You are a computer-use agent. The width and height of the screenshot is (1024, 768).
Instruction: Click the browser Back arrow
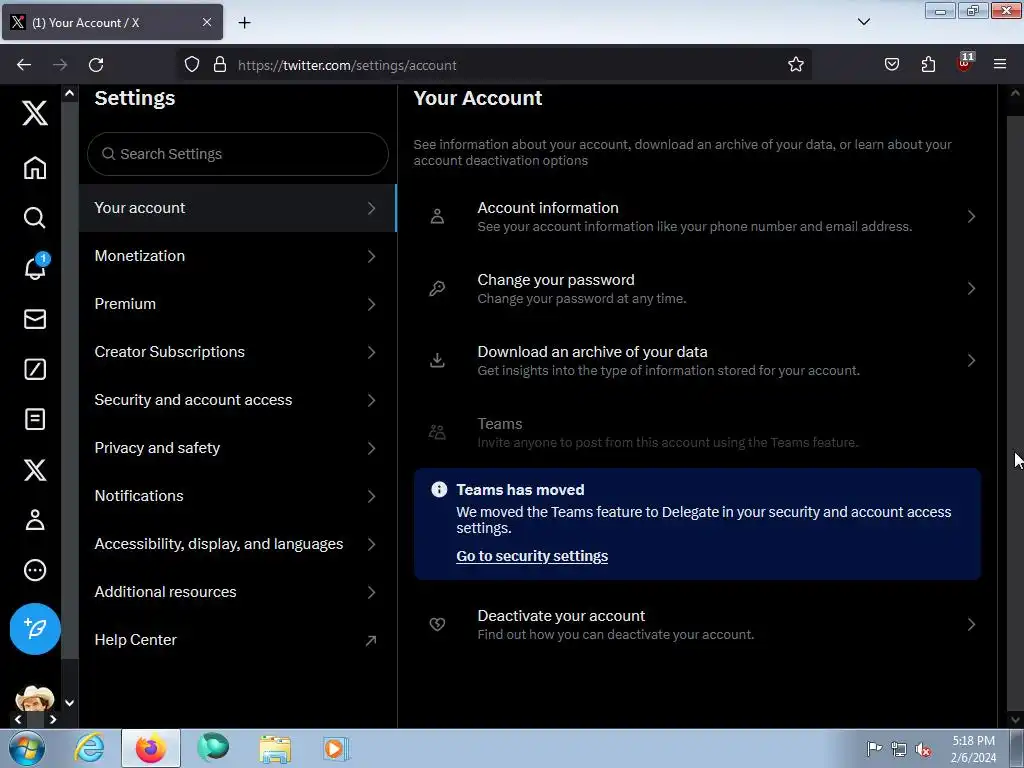click(x=24, y=65)
